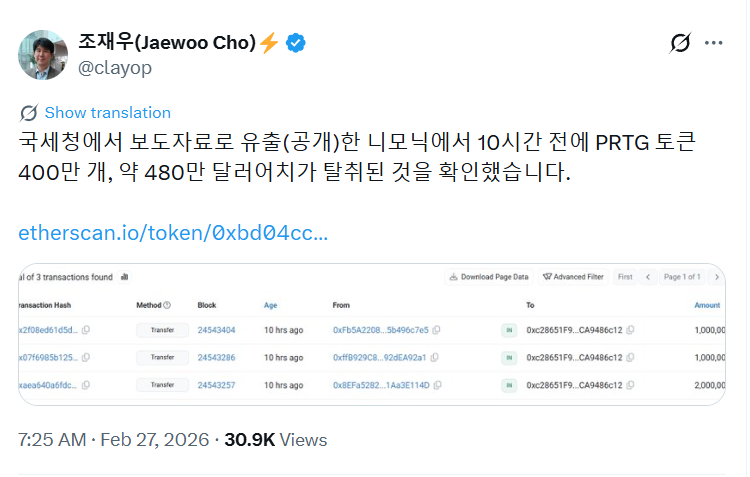
Task: Open the Advanced Filter option
Action: (x=572, y=277)
